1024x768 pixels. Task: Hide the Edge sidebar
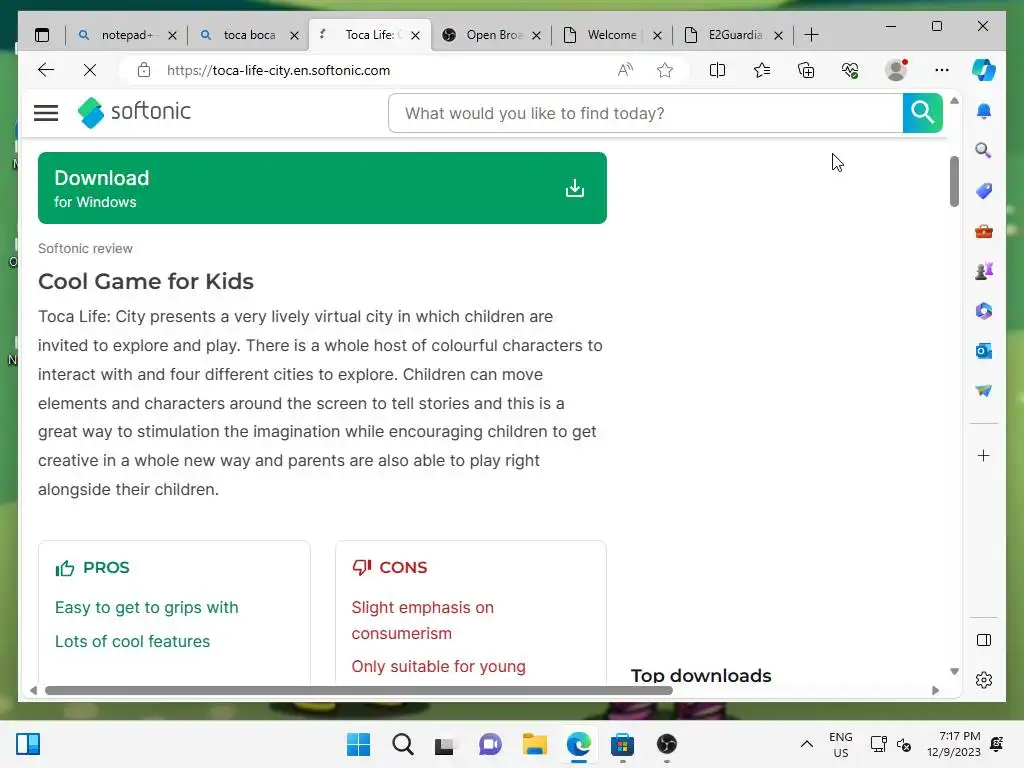pyautogui.click(x=984, y=640)
